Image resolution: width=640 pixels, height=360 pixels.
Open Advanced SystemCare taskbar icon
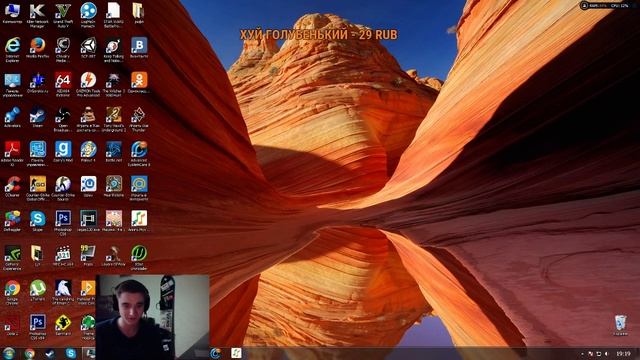[216, 353]
